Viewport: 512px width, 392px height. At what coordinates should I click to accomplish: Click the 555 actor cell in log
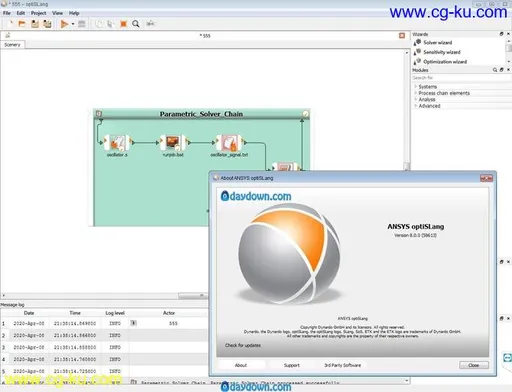point(173,323)
